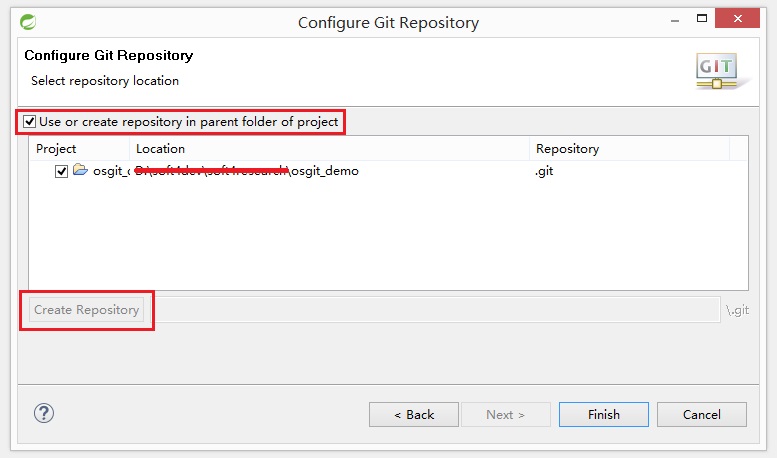
Task: Open help via the question mark icon
Action: pos(43,413)
